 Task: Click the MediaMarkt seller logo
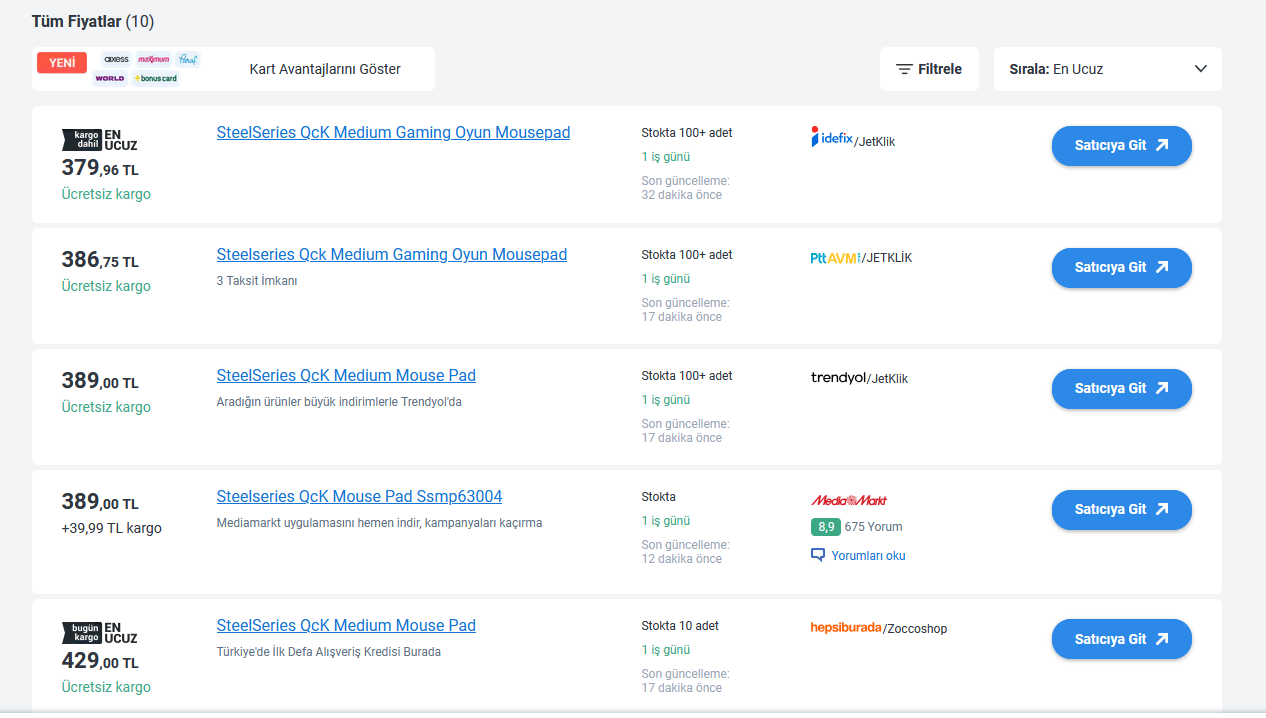849,500
